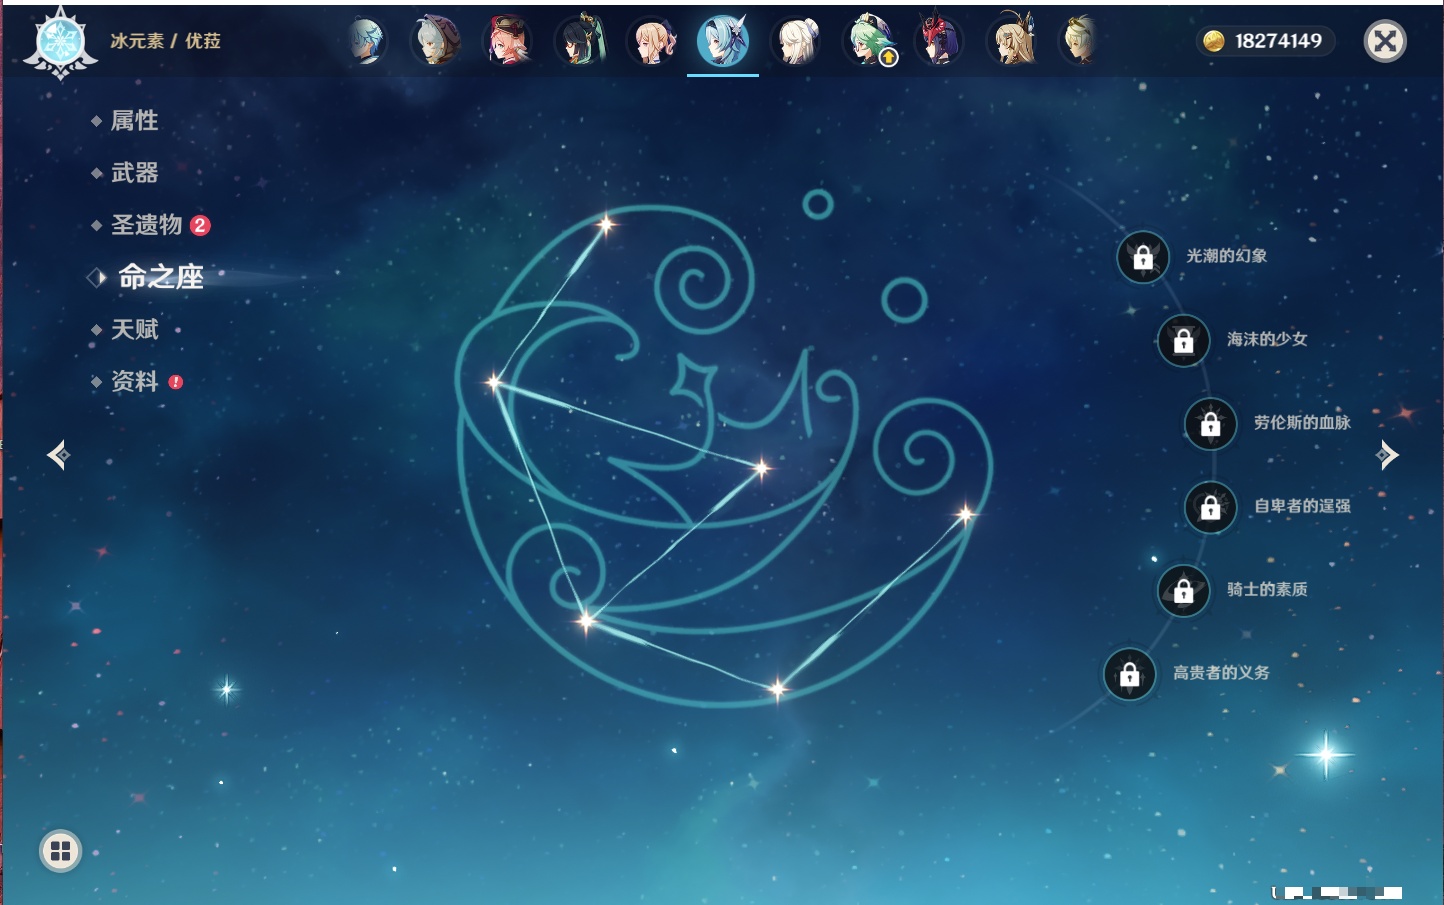1444x905 pixels.
Task: Select the grey-haired hooded character avatar
Action: [x=437, y=41]
